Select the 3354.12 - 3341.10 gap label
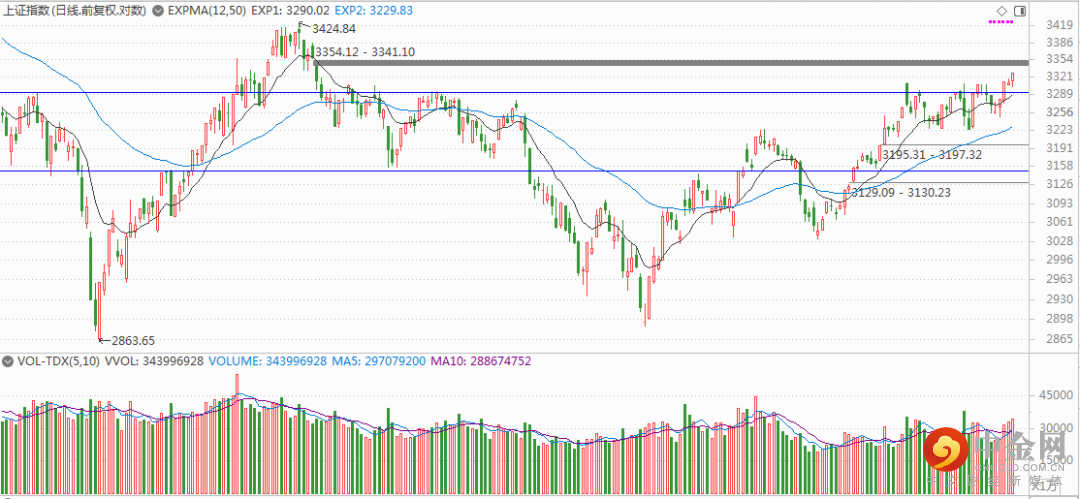Viewport: 1080px width, 499px height. pos(364,51)
